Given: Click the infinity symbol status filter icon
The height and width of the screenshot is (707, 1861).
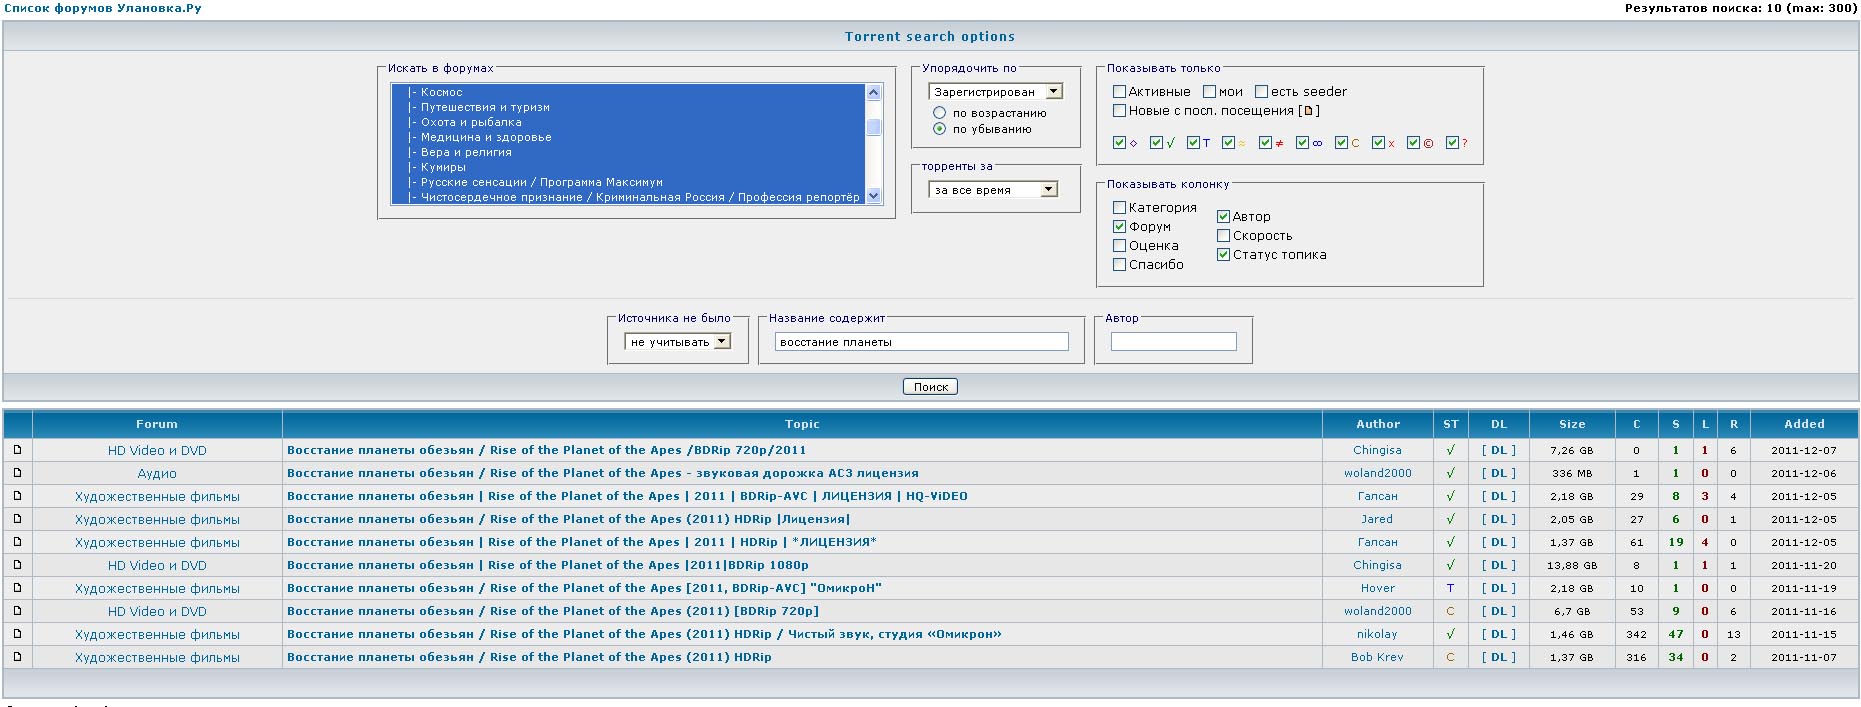Looking at the screenshot, I should pyautogui.click(x=1317, y=143).
